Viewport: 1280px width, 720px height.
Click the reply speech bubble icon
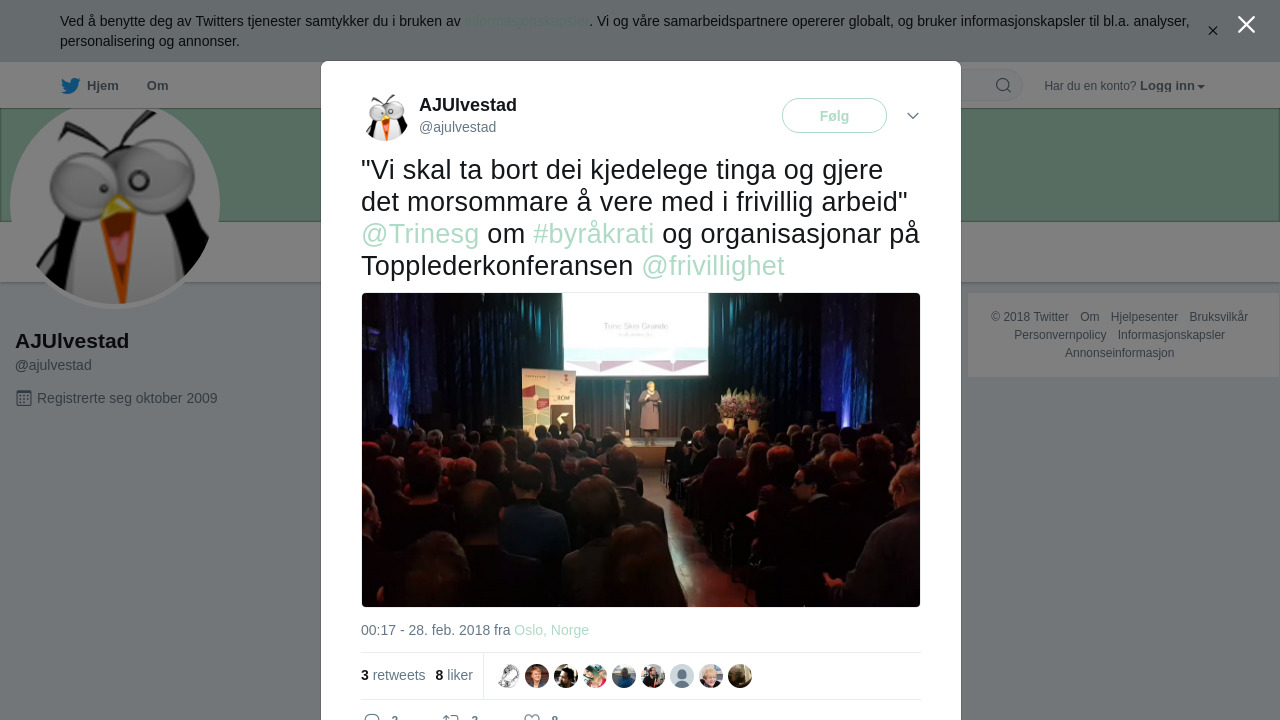tap(372, 718)
